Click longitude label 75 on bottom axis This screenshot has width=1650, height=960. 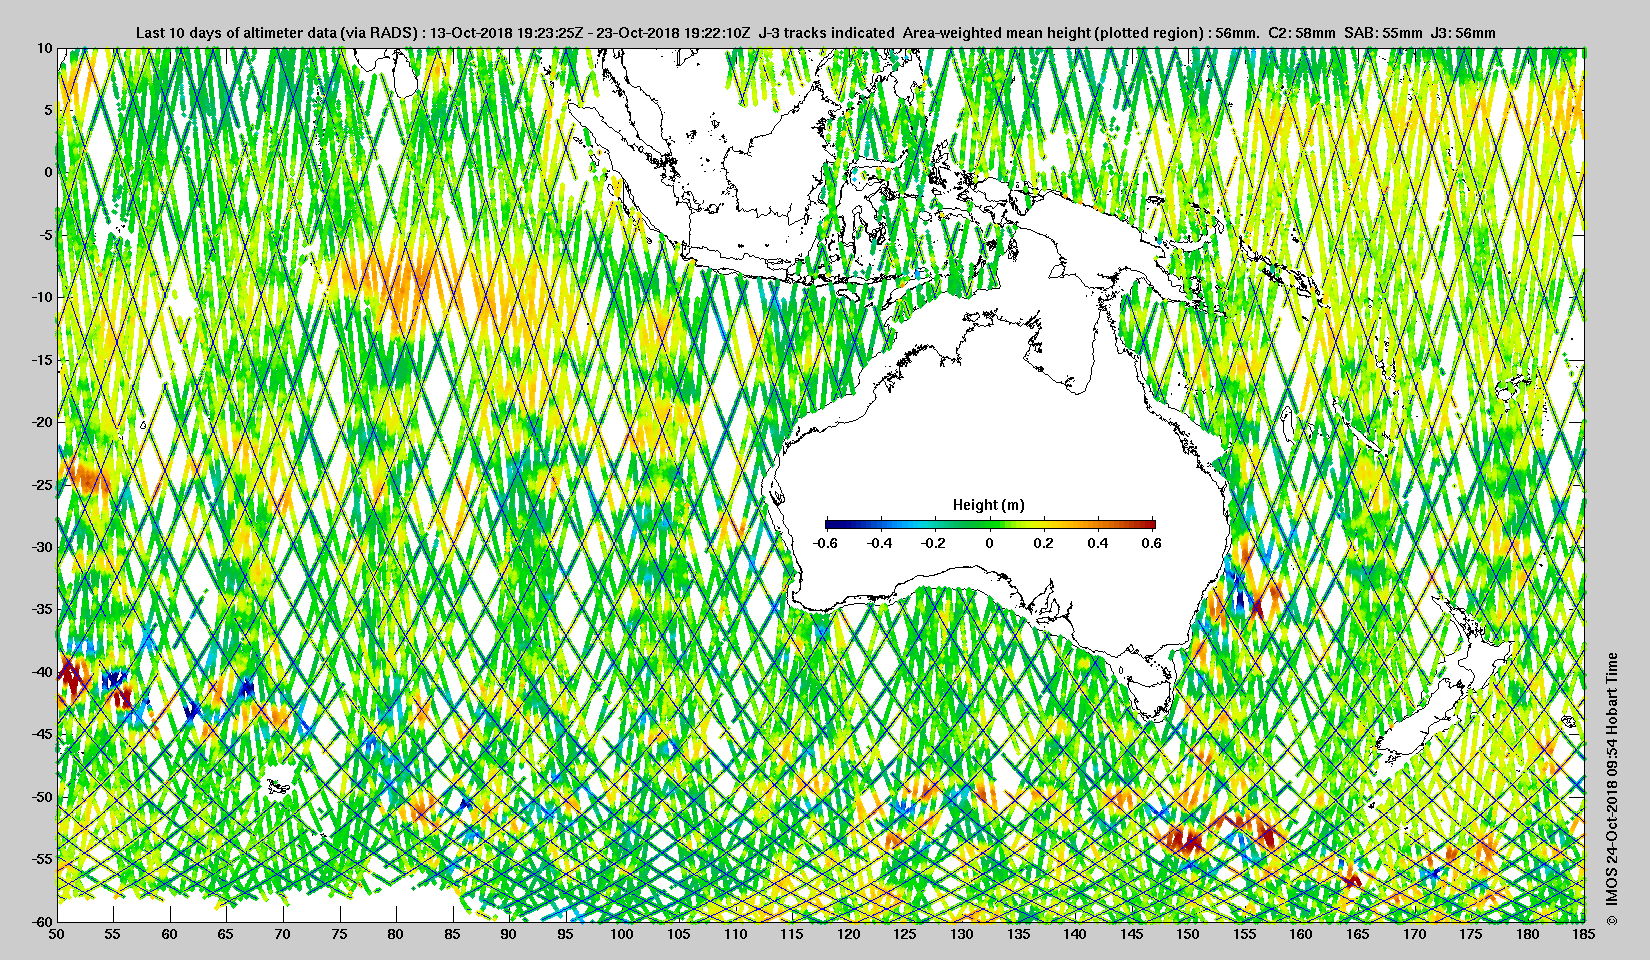pyautogui.click(x=339, y=935)
